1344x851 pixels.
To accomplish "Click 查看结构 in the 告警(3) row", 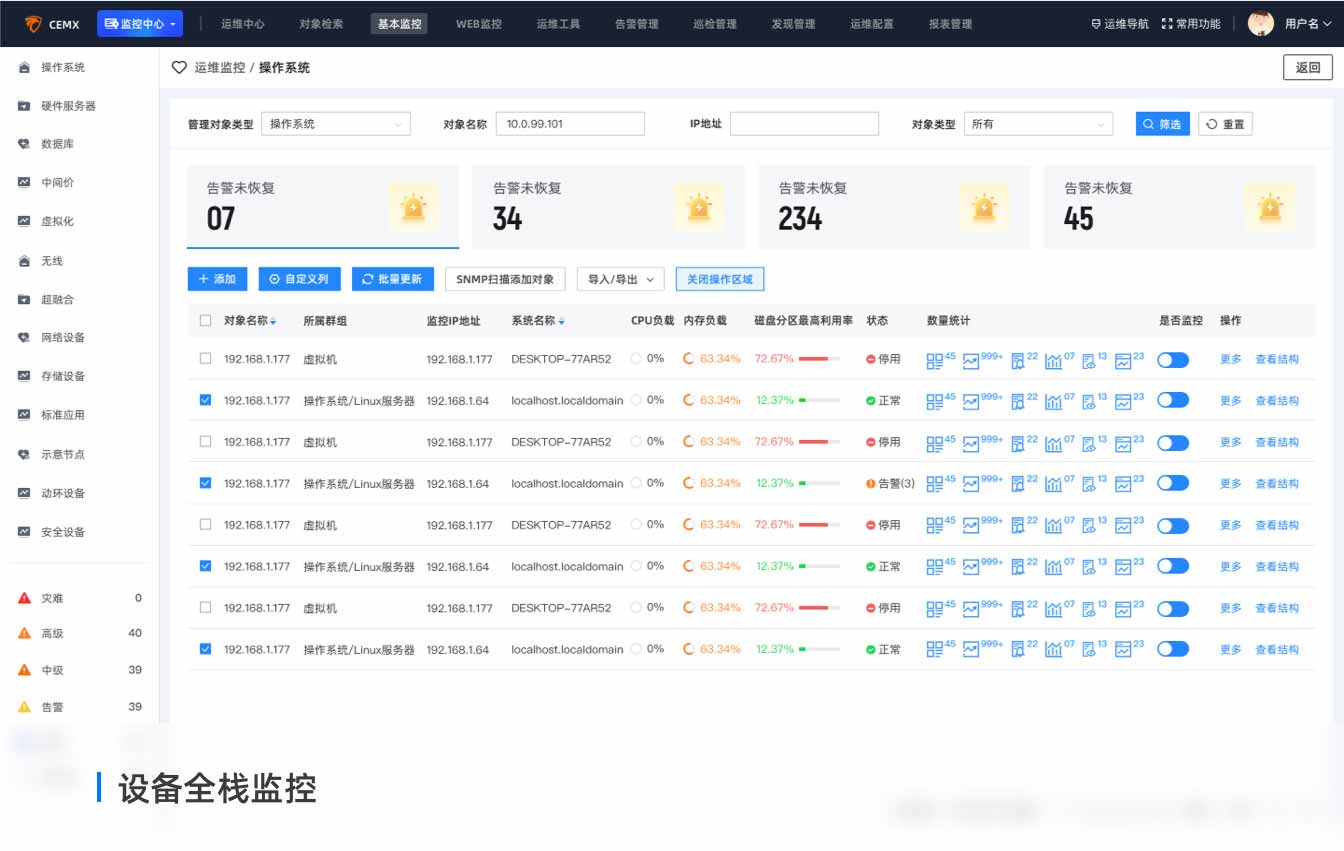I will click(x=1277, y=484).
